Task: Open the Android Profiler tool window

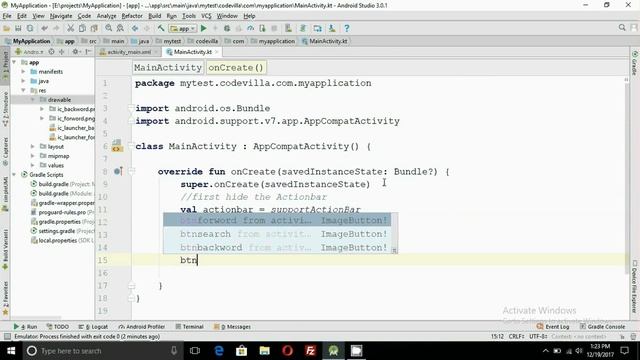Action: tap(141, 327)
